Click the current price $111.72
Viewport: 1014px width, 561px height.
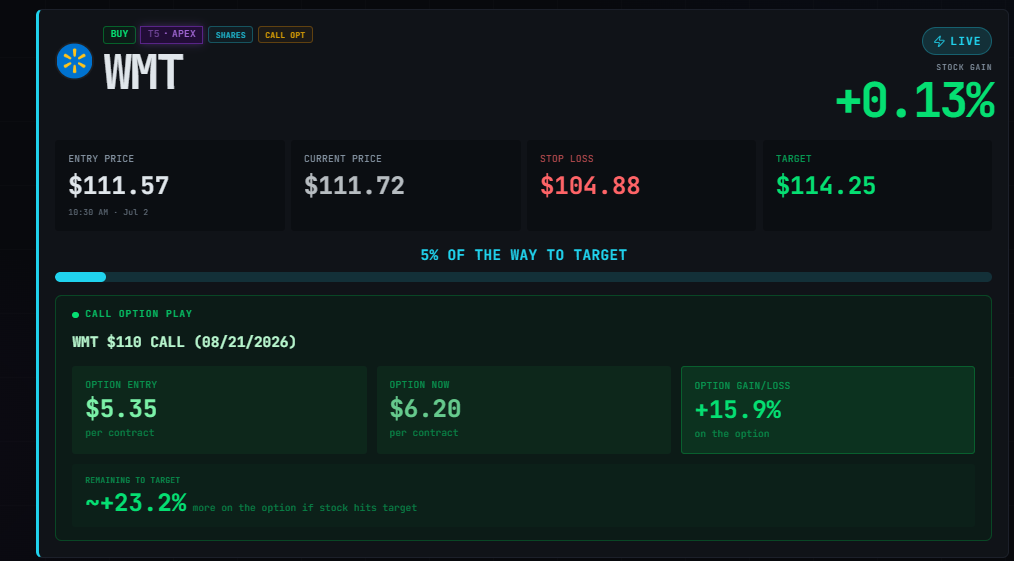pos(354,186)
